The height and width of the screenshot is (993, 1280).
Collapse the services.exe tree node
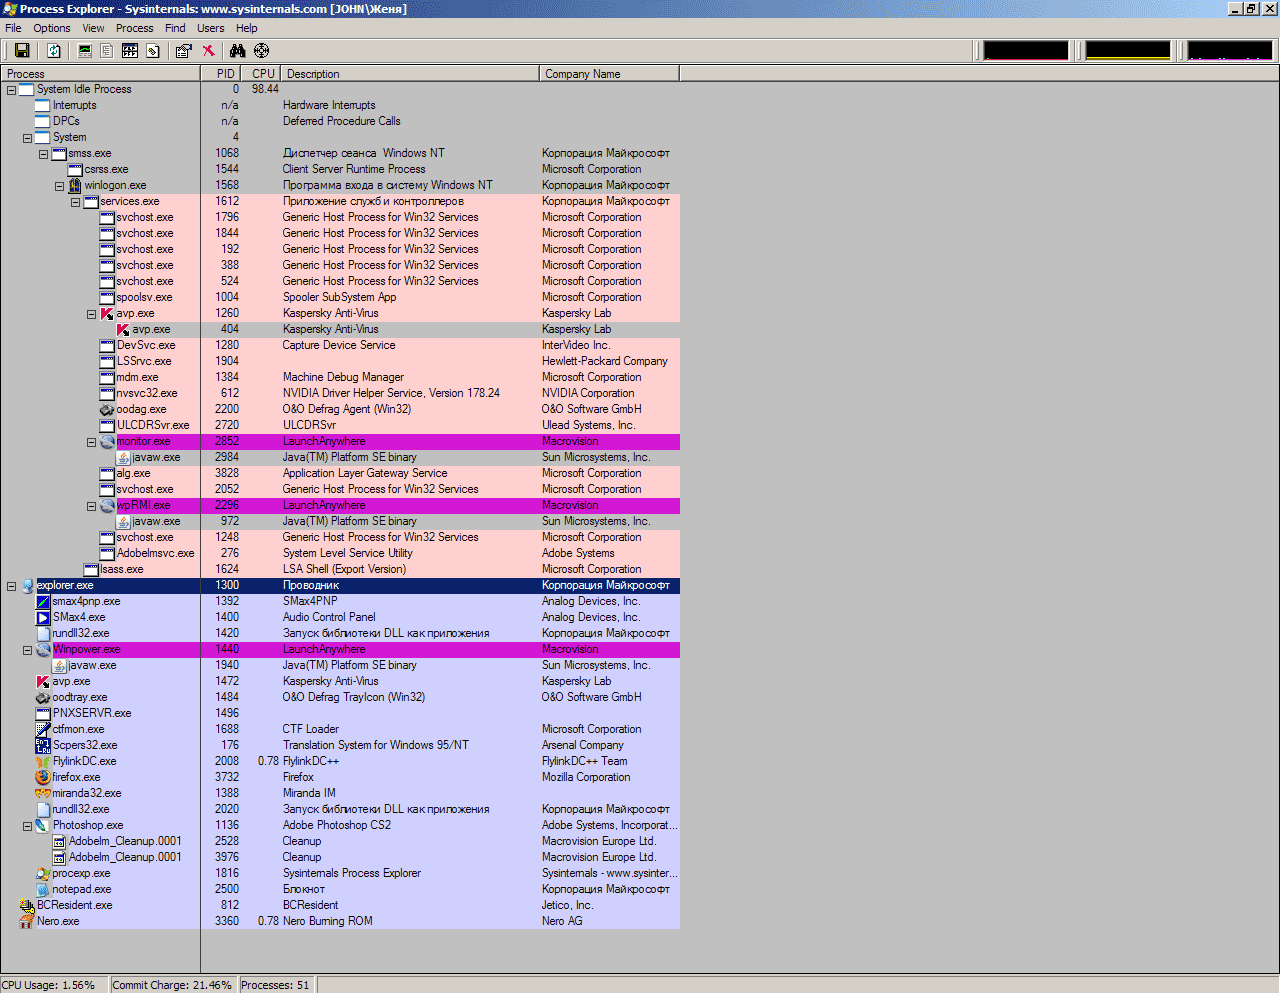coord(75,202)
